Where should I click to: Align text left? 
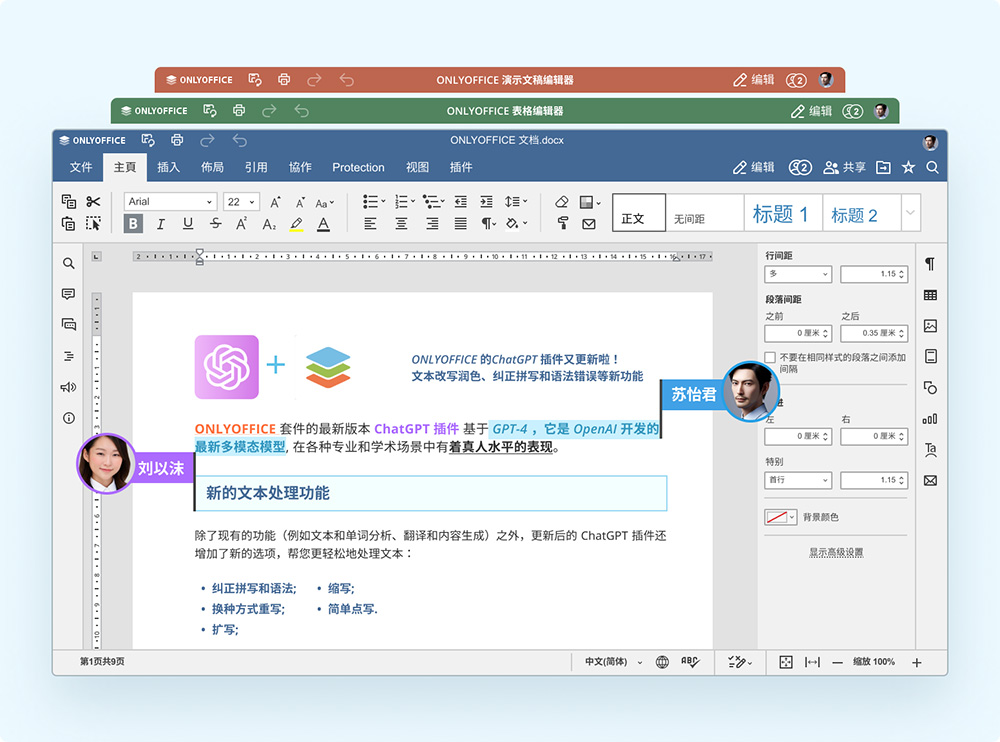tap(370, 223)
